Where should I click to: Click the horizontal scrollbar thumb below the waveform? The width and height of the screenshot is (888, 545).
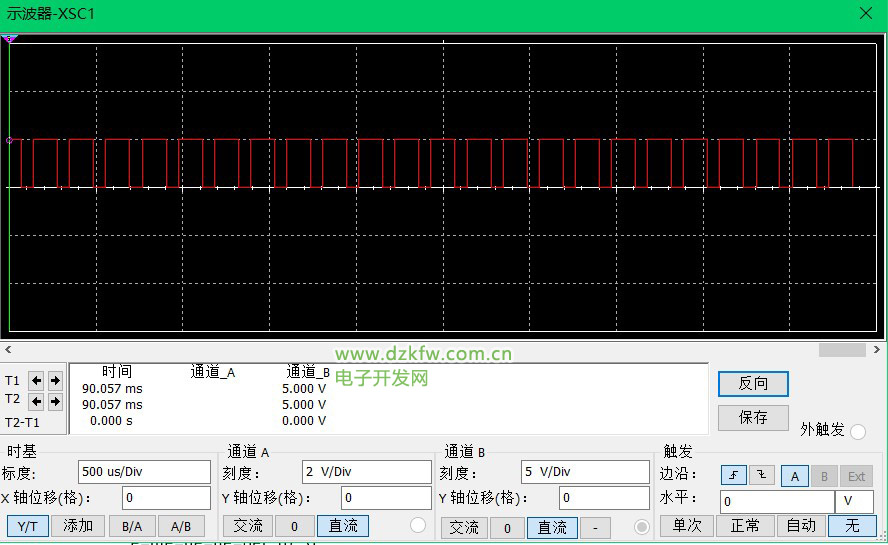click(x=842, y=350)
